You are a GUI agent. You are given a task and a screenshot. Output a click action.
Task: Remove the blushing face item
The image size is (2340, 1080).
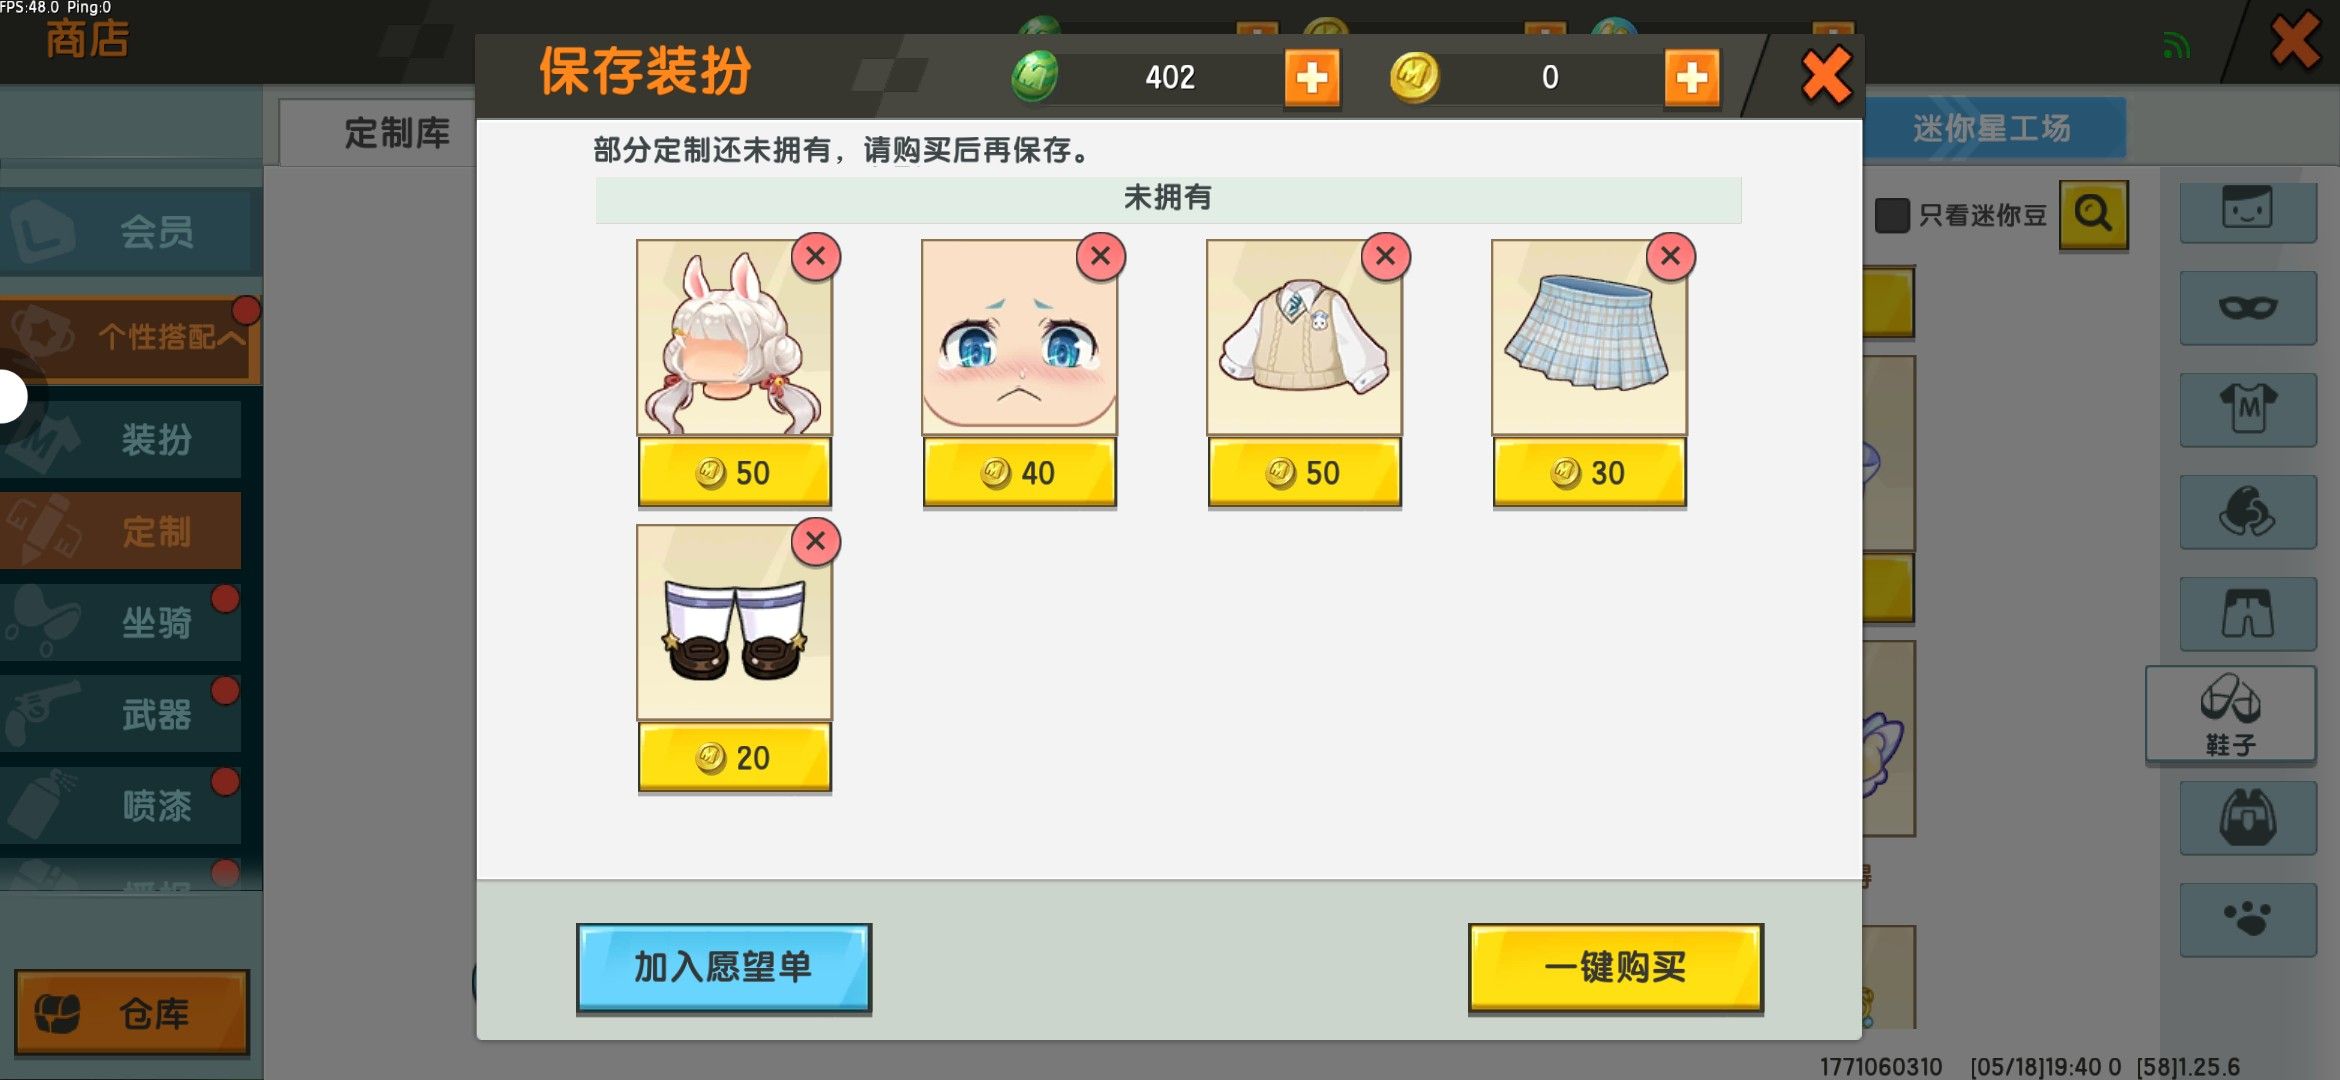point(1100,257)
